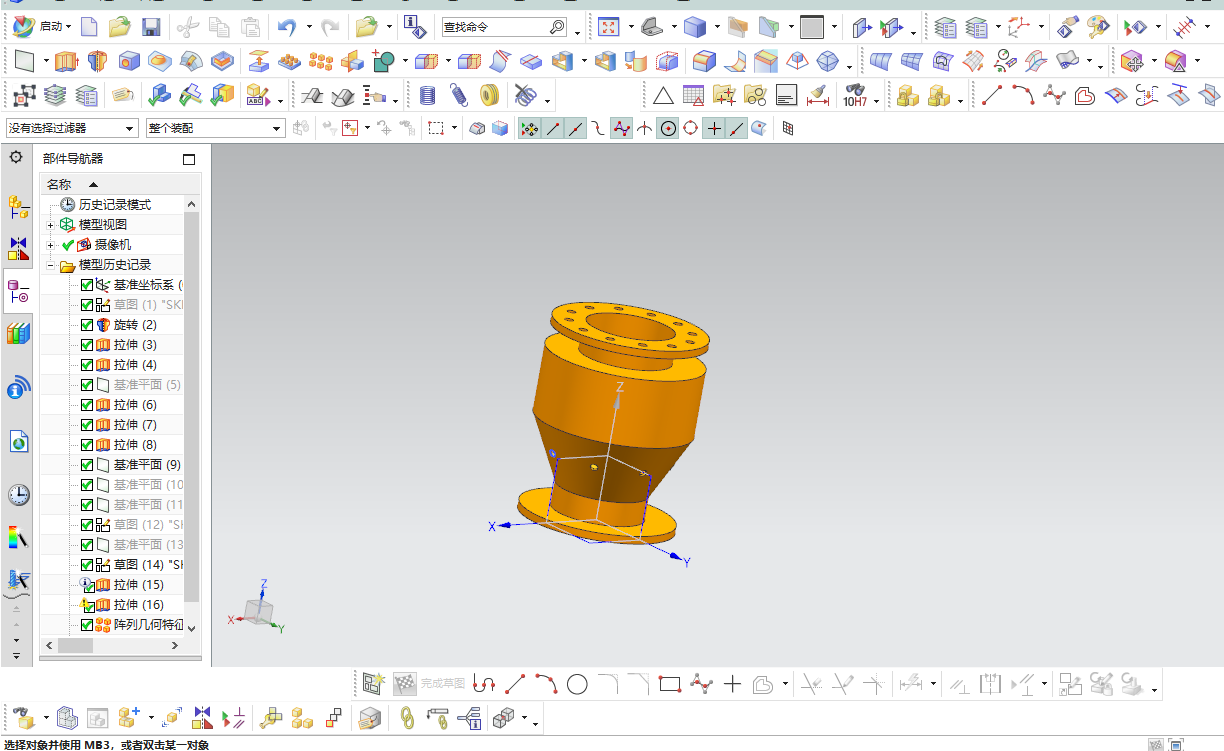1224x751 pixels.
Task: Uncheck the 旋转 (2) feature checkbox
Action: coord(87,325)
